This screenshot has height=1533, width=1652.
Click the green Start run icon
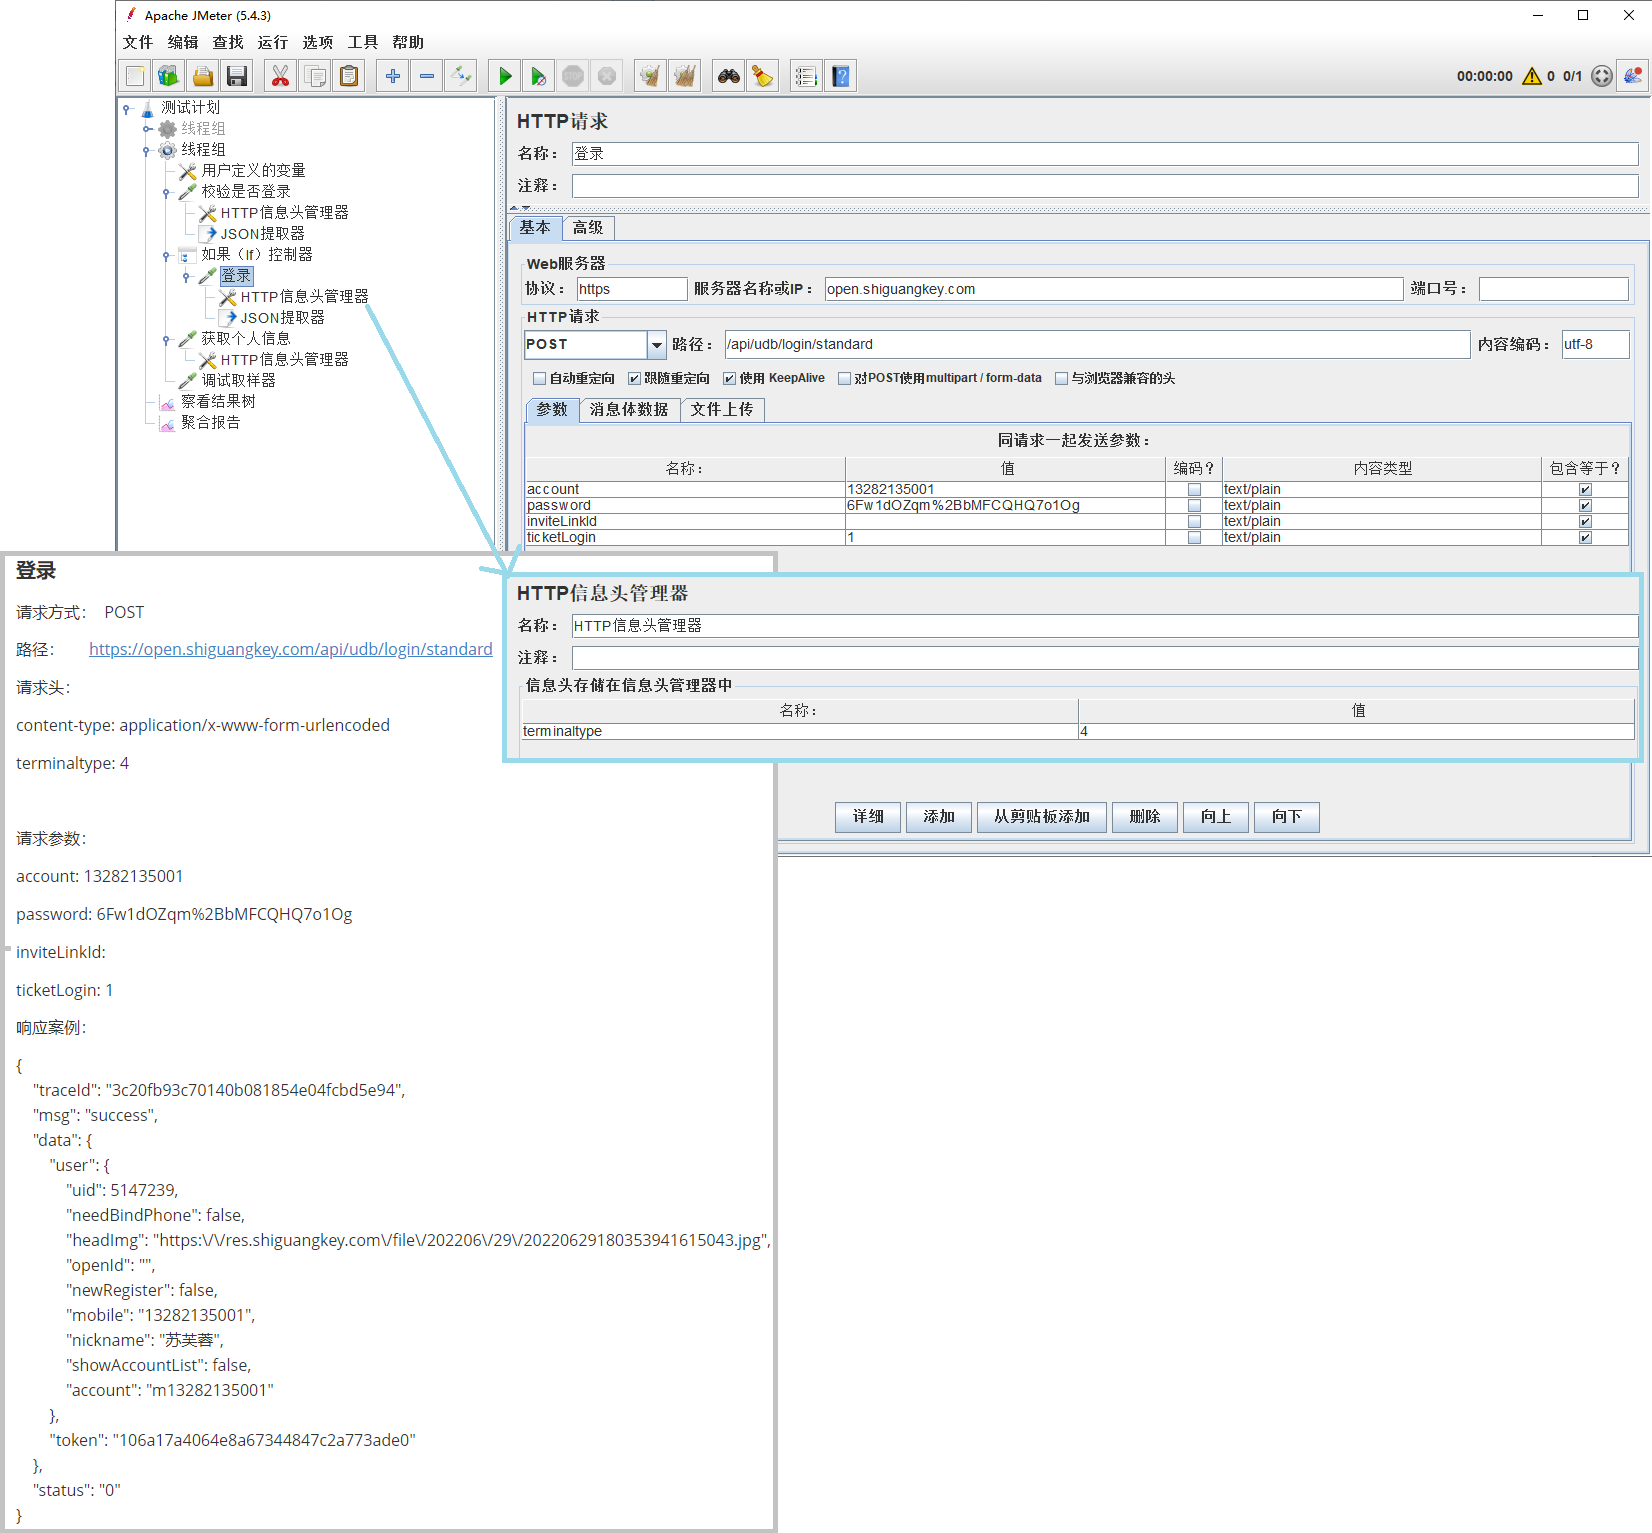click(505, 76)
